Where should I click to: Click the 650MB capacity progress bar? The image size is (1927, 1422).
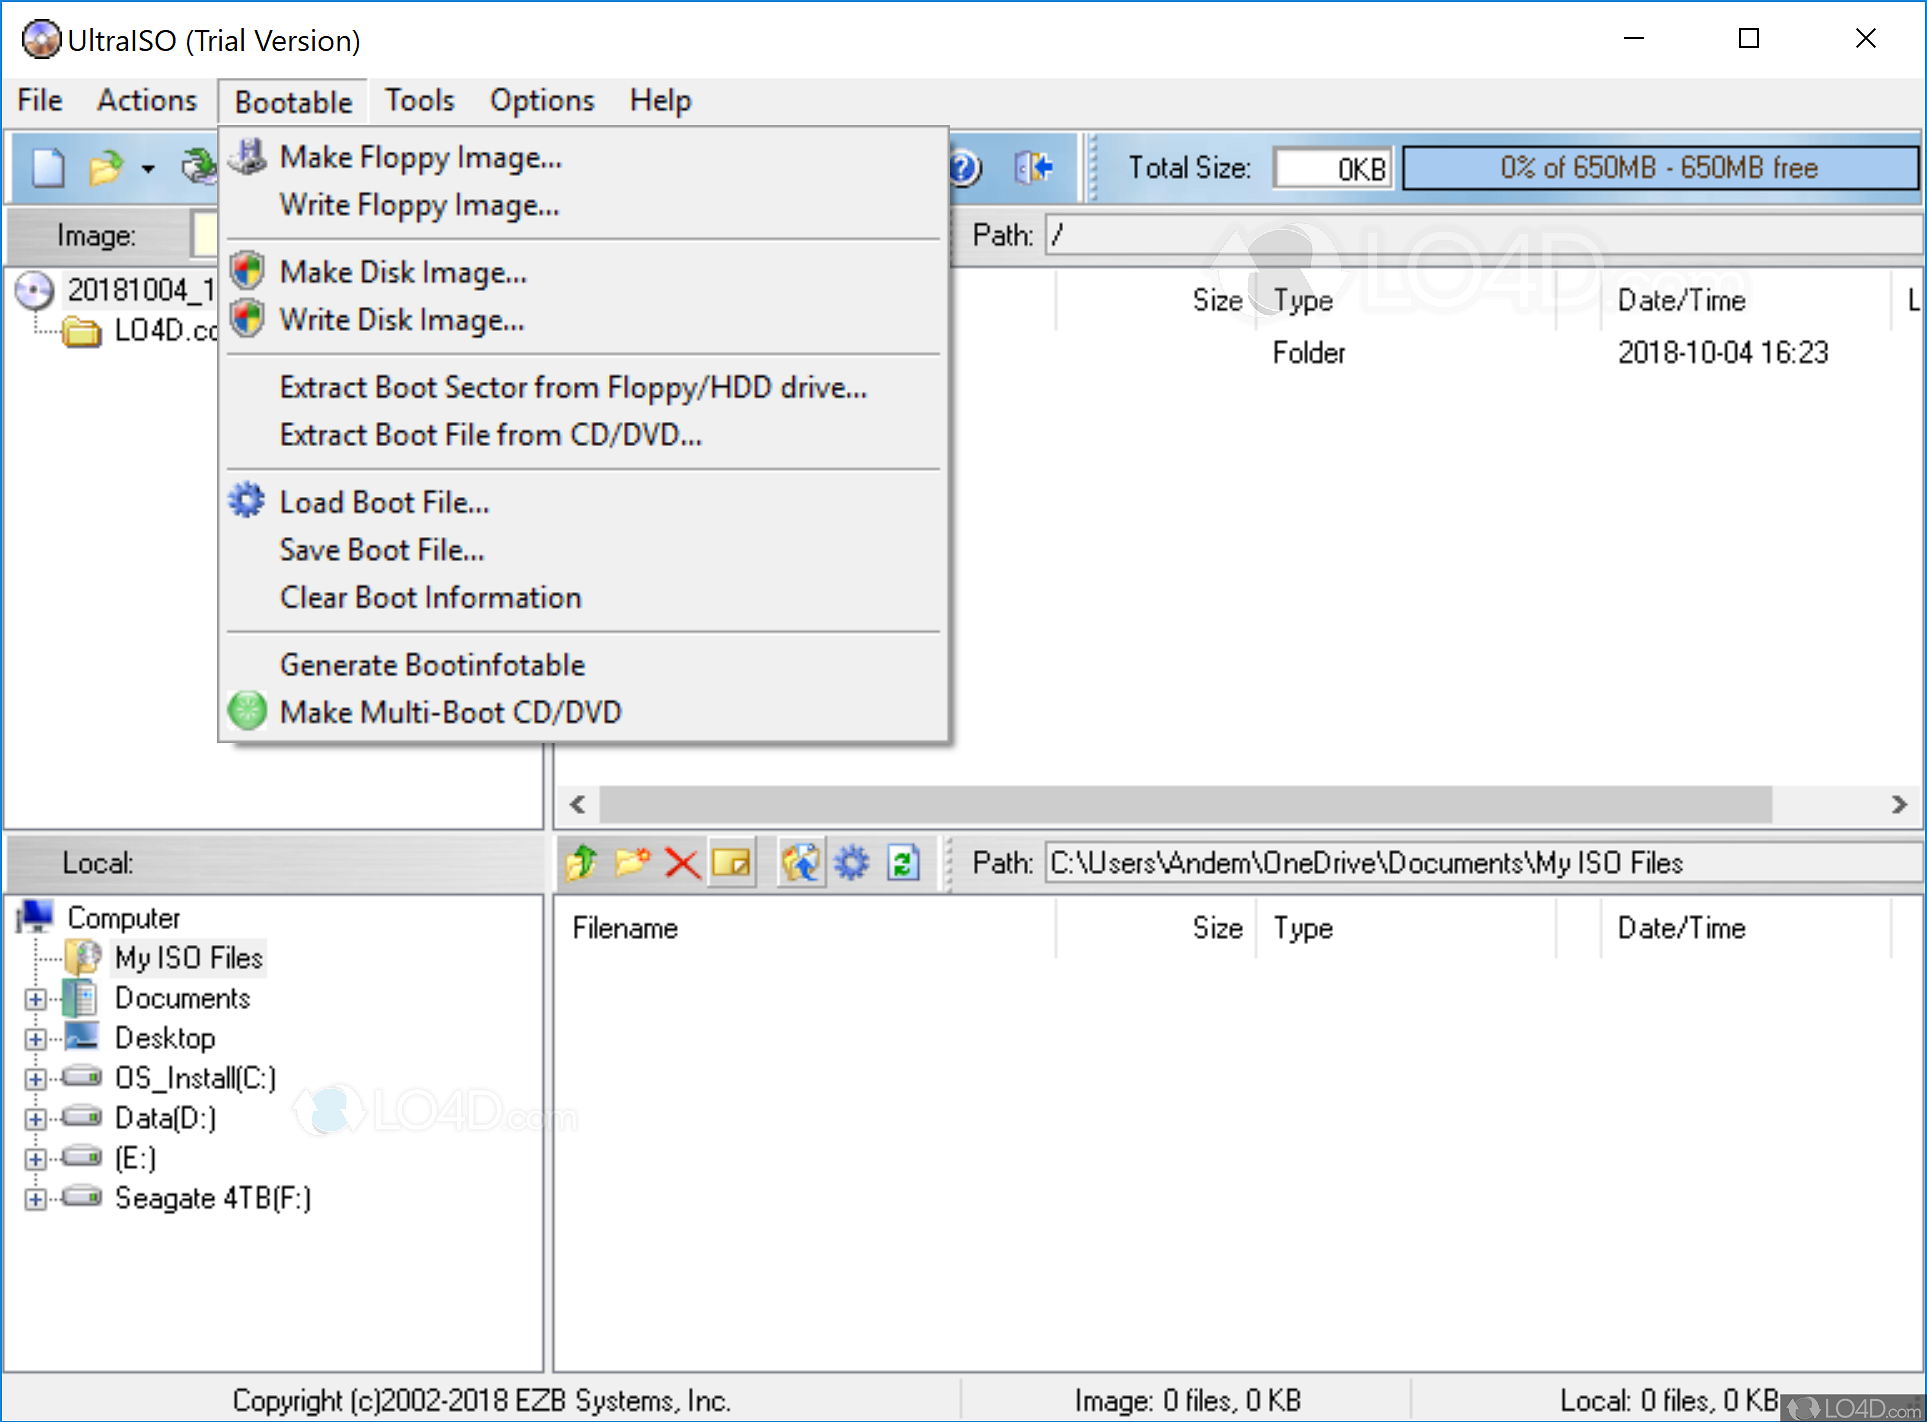pos(1660,168)
